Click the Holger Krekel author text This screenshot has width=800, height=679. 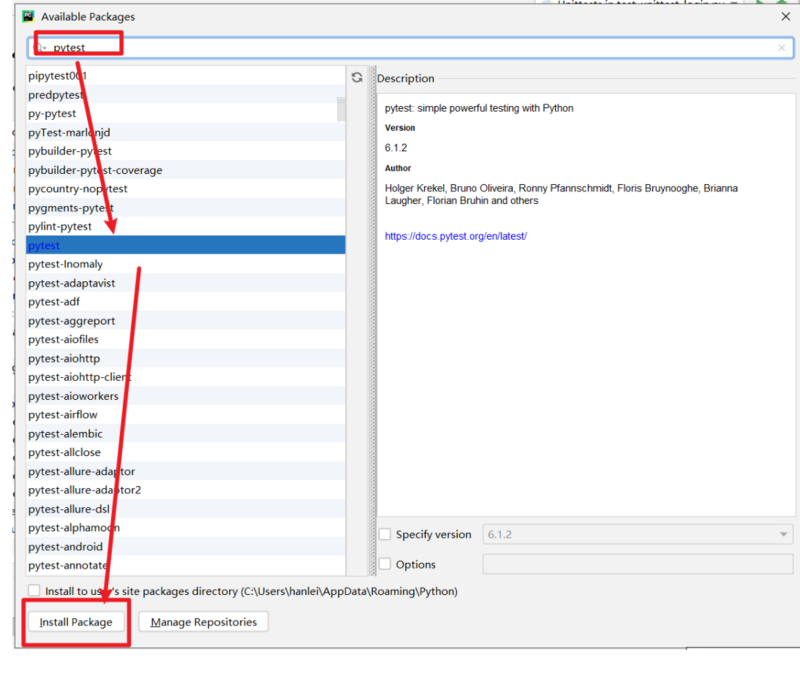click(x=561, y=194)
